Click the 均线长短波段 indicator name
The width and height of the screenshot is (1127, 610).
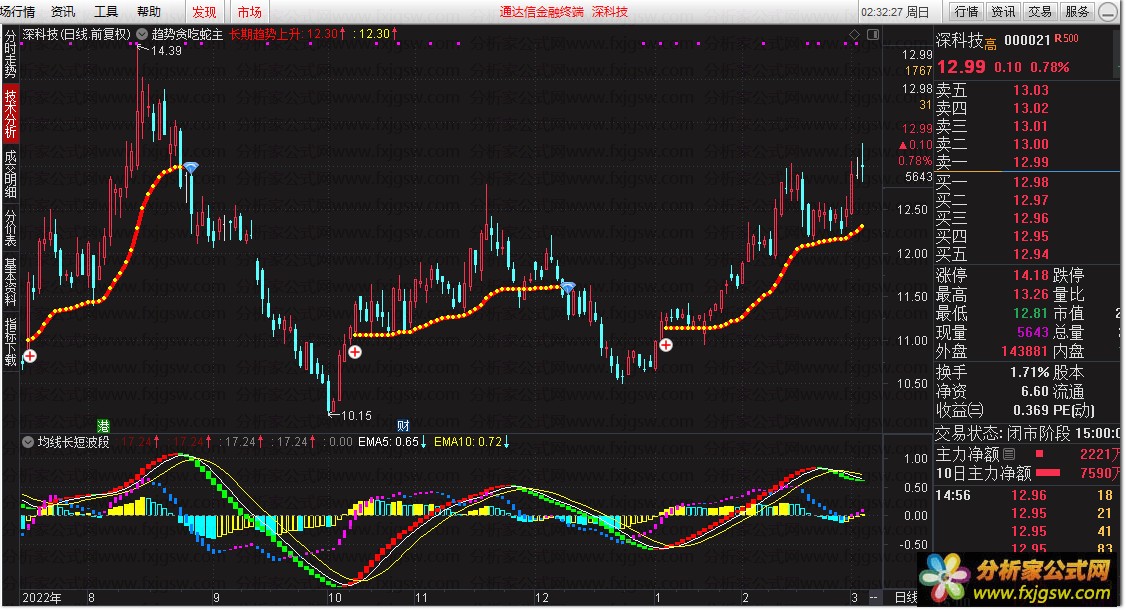pyautogui.click(x=73, y=442)
